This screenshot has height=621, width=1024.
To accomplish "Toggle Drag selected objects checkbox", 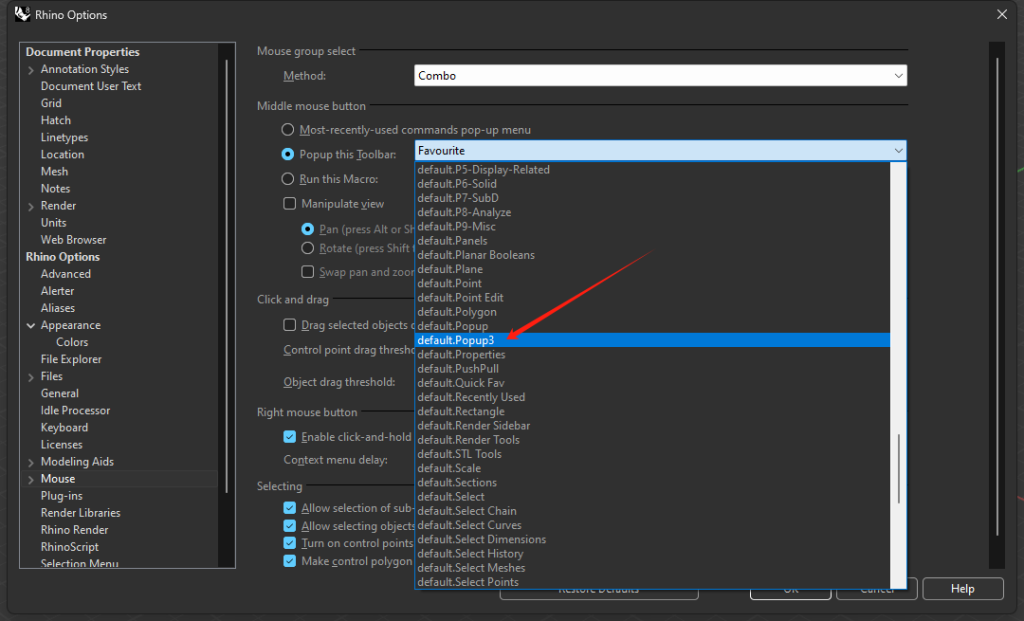I will click(289, 325).
